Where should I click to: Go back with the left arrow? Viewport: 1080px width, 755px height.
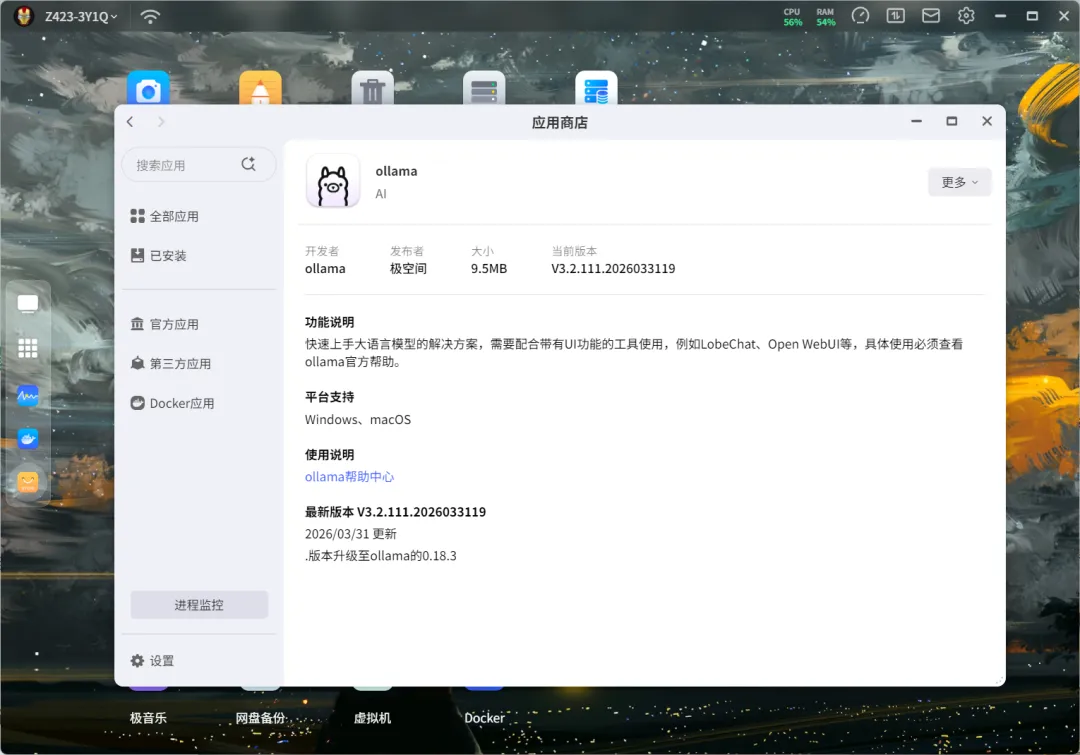[129, 122]
